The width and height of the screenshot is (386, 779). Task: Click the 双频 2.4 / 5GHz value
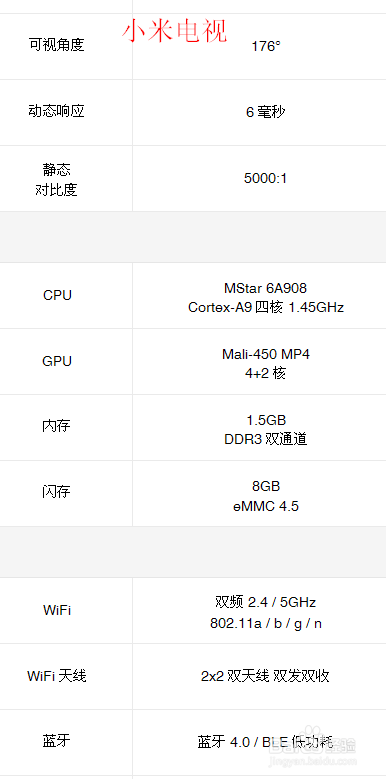click(x=266, y=602)
